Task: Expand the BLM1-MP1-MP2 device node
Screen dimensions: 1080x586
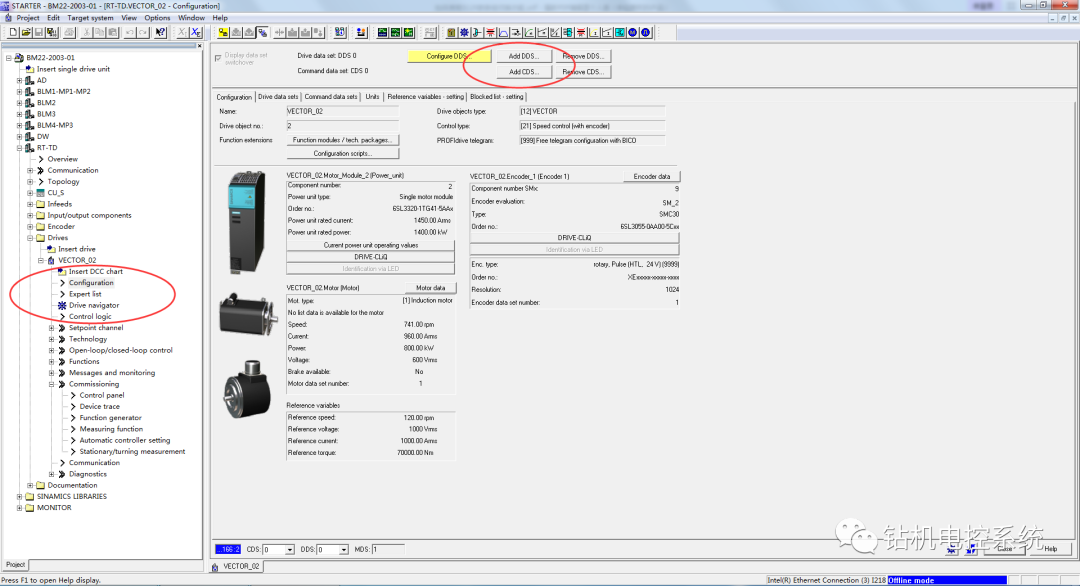Action: click(19, 92)
